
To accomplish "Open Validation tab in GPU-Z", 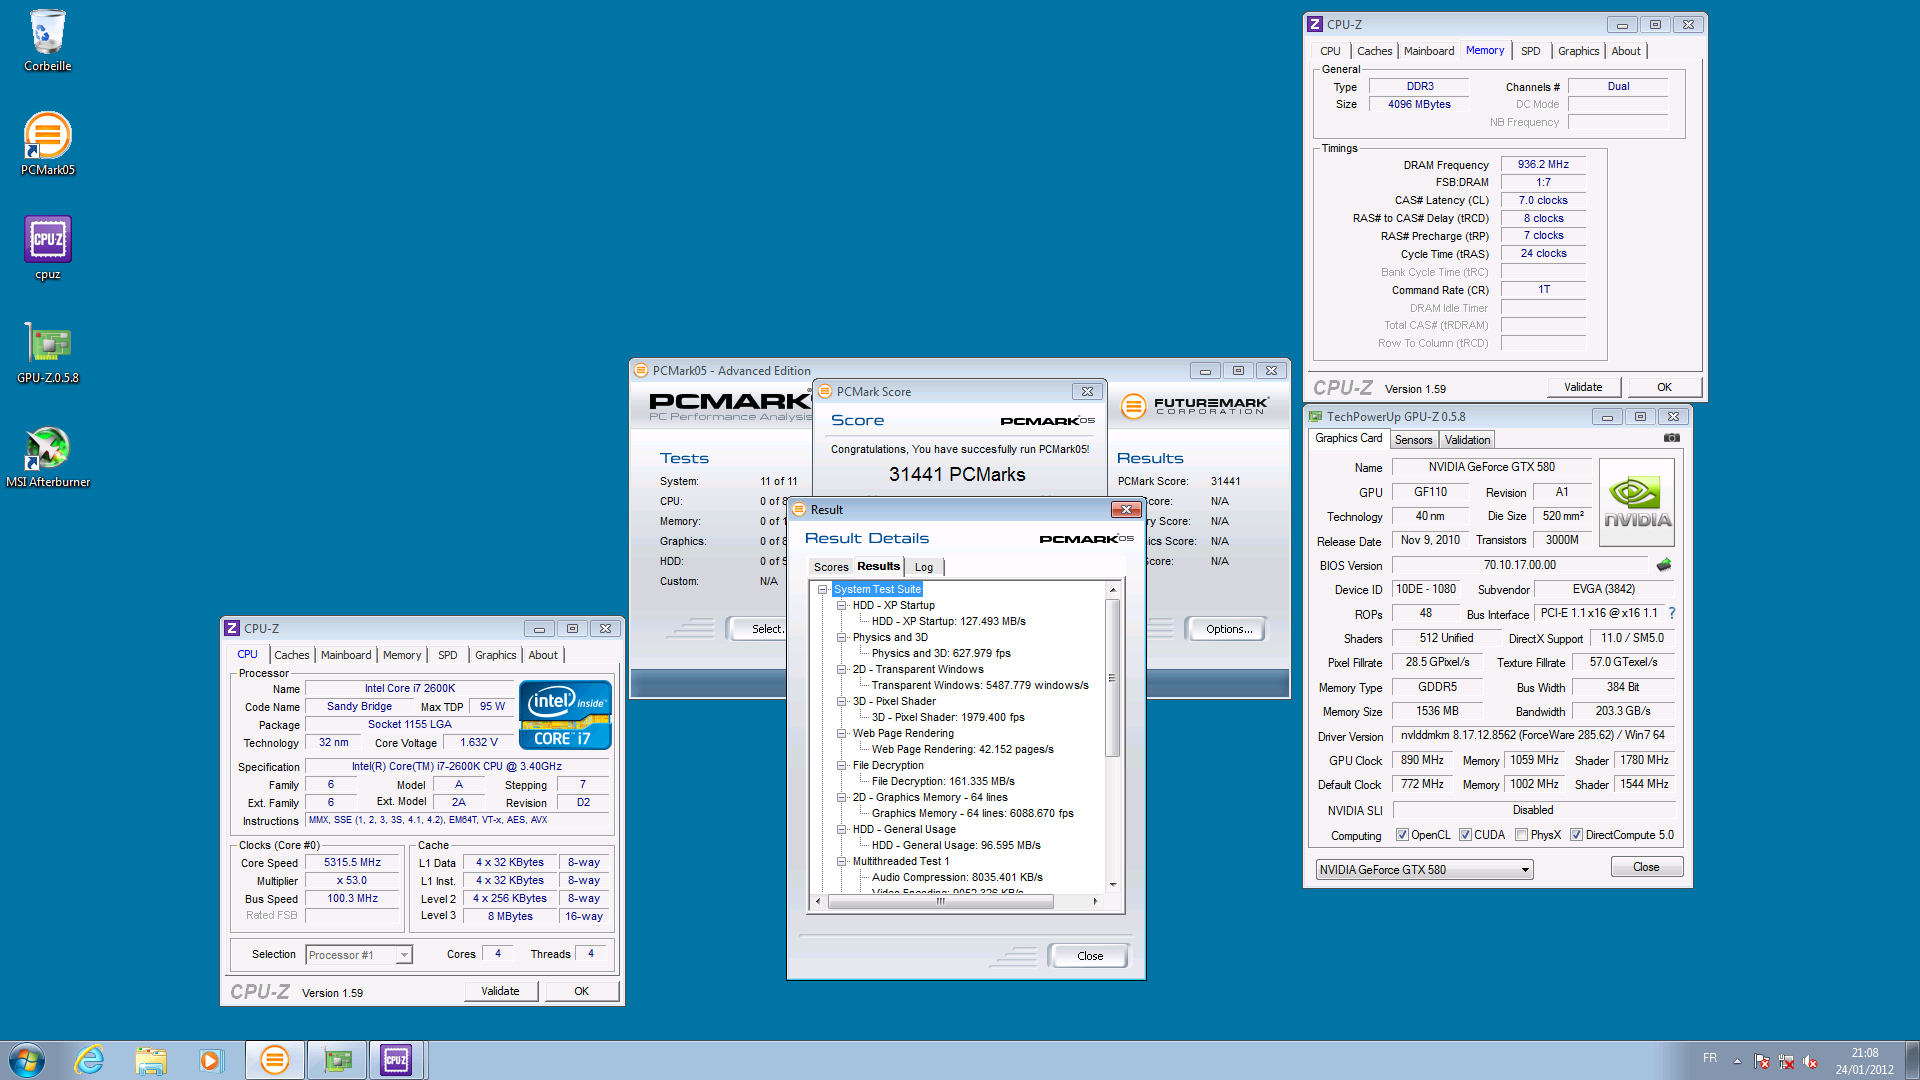I will 1467,440.
